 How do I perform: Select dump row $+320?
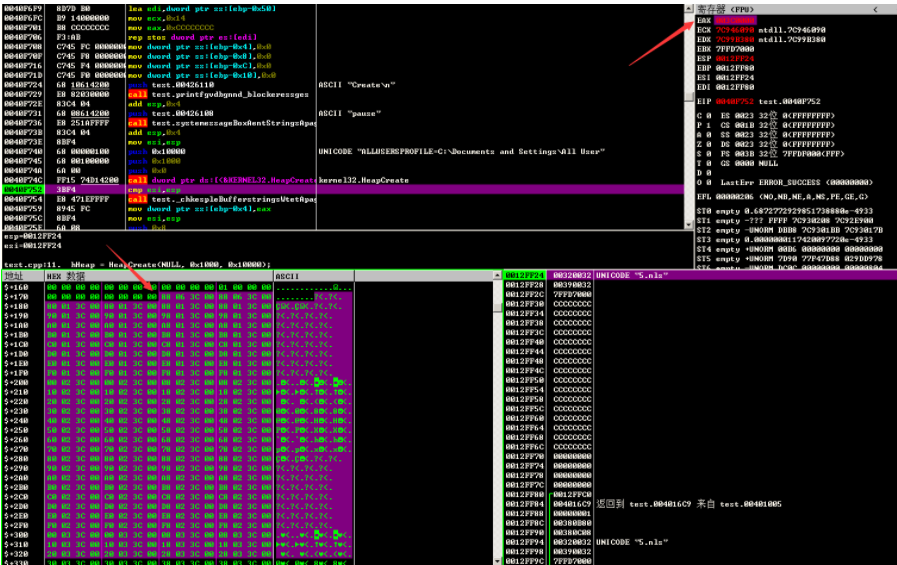[x=178, y=554]
